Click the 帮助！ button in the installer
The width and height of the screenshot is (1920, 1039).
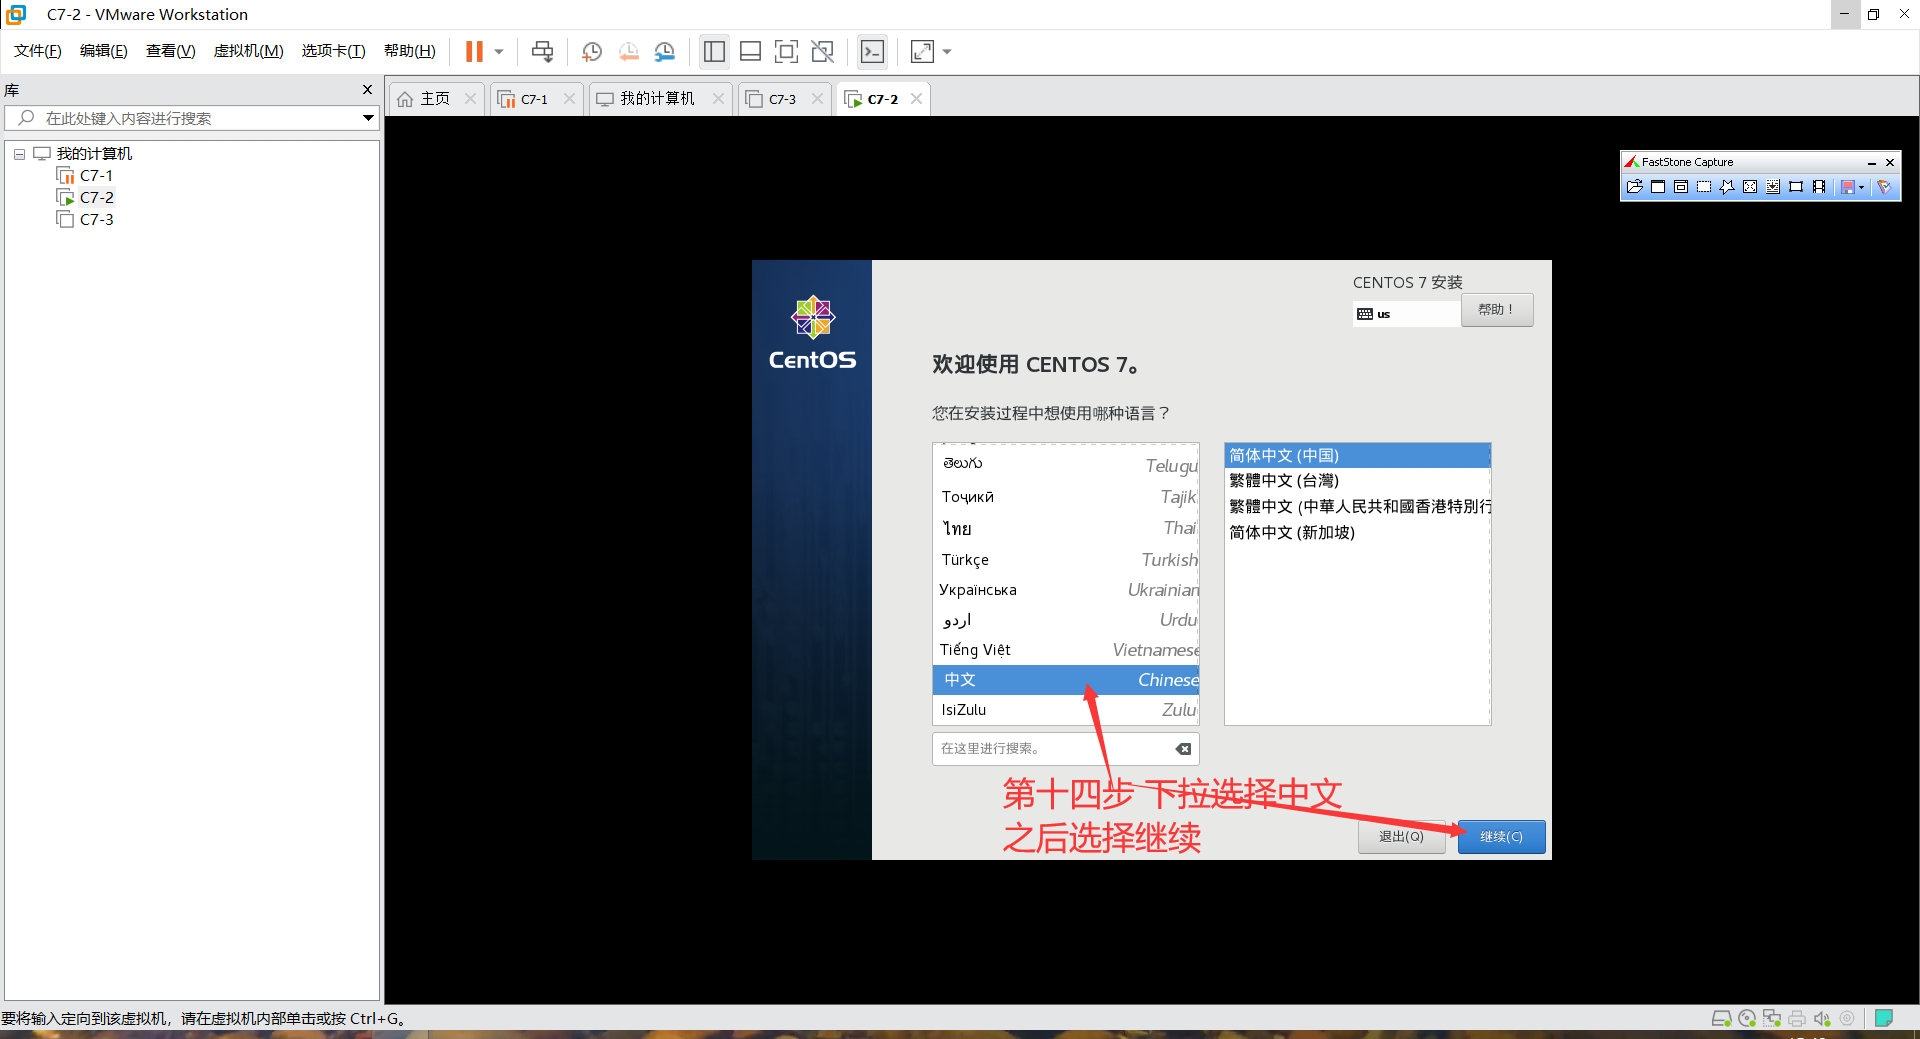click(x=1496, y=310)
